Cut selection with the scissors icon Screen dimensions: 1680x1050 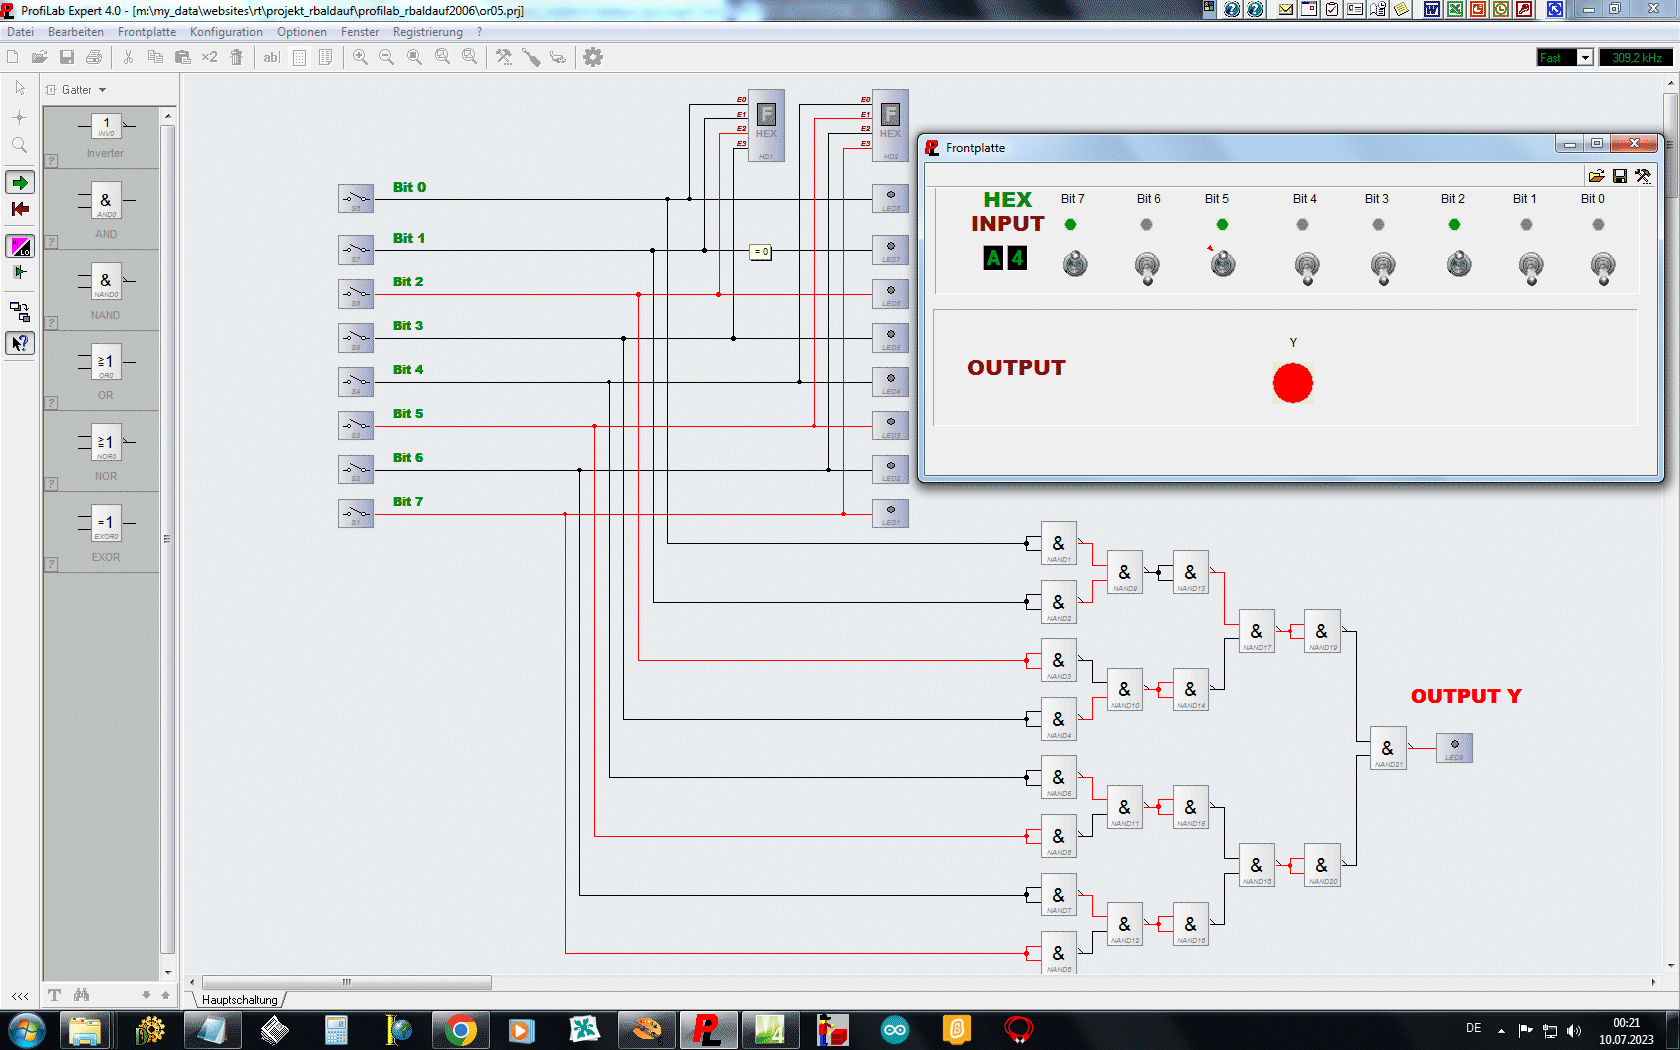pos(128,57)
